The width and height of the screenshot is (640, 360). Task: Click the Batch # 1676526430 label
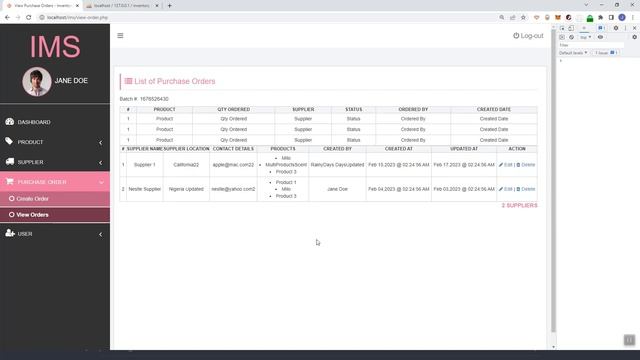pos(144,99)
